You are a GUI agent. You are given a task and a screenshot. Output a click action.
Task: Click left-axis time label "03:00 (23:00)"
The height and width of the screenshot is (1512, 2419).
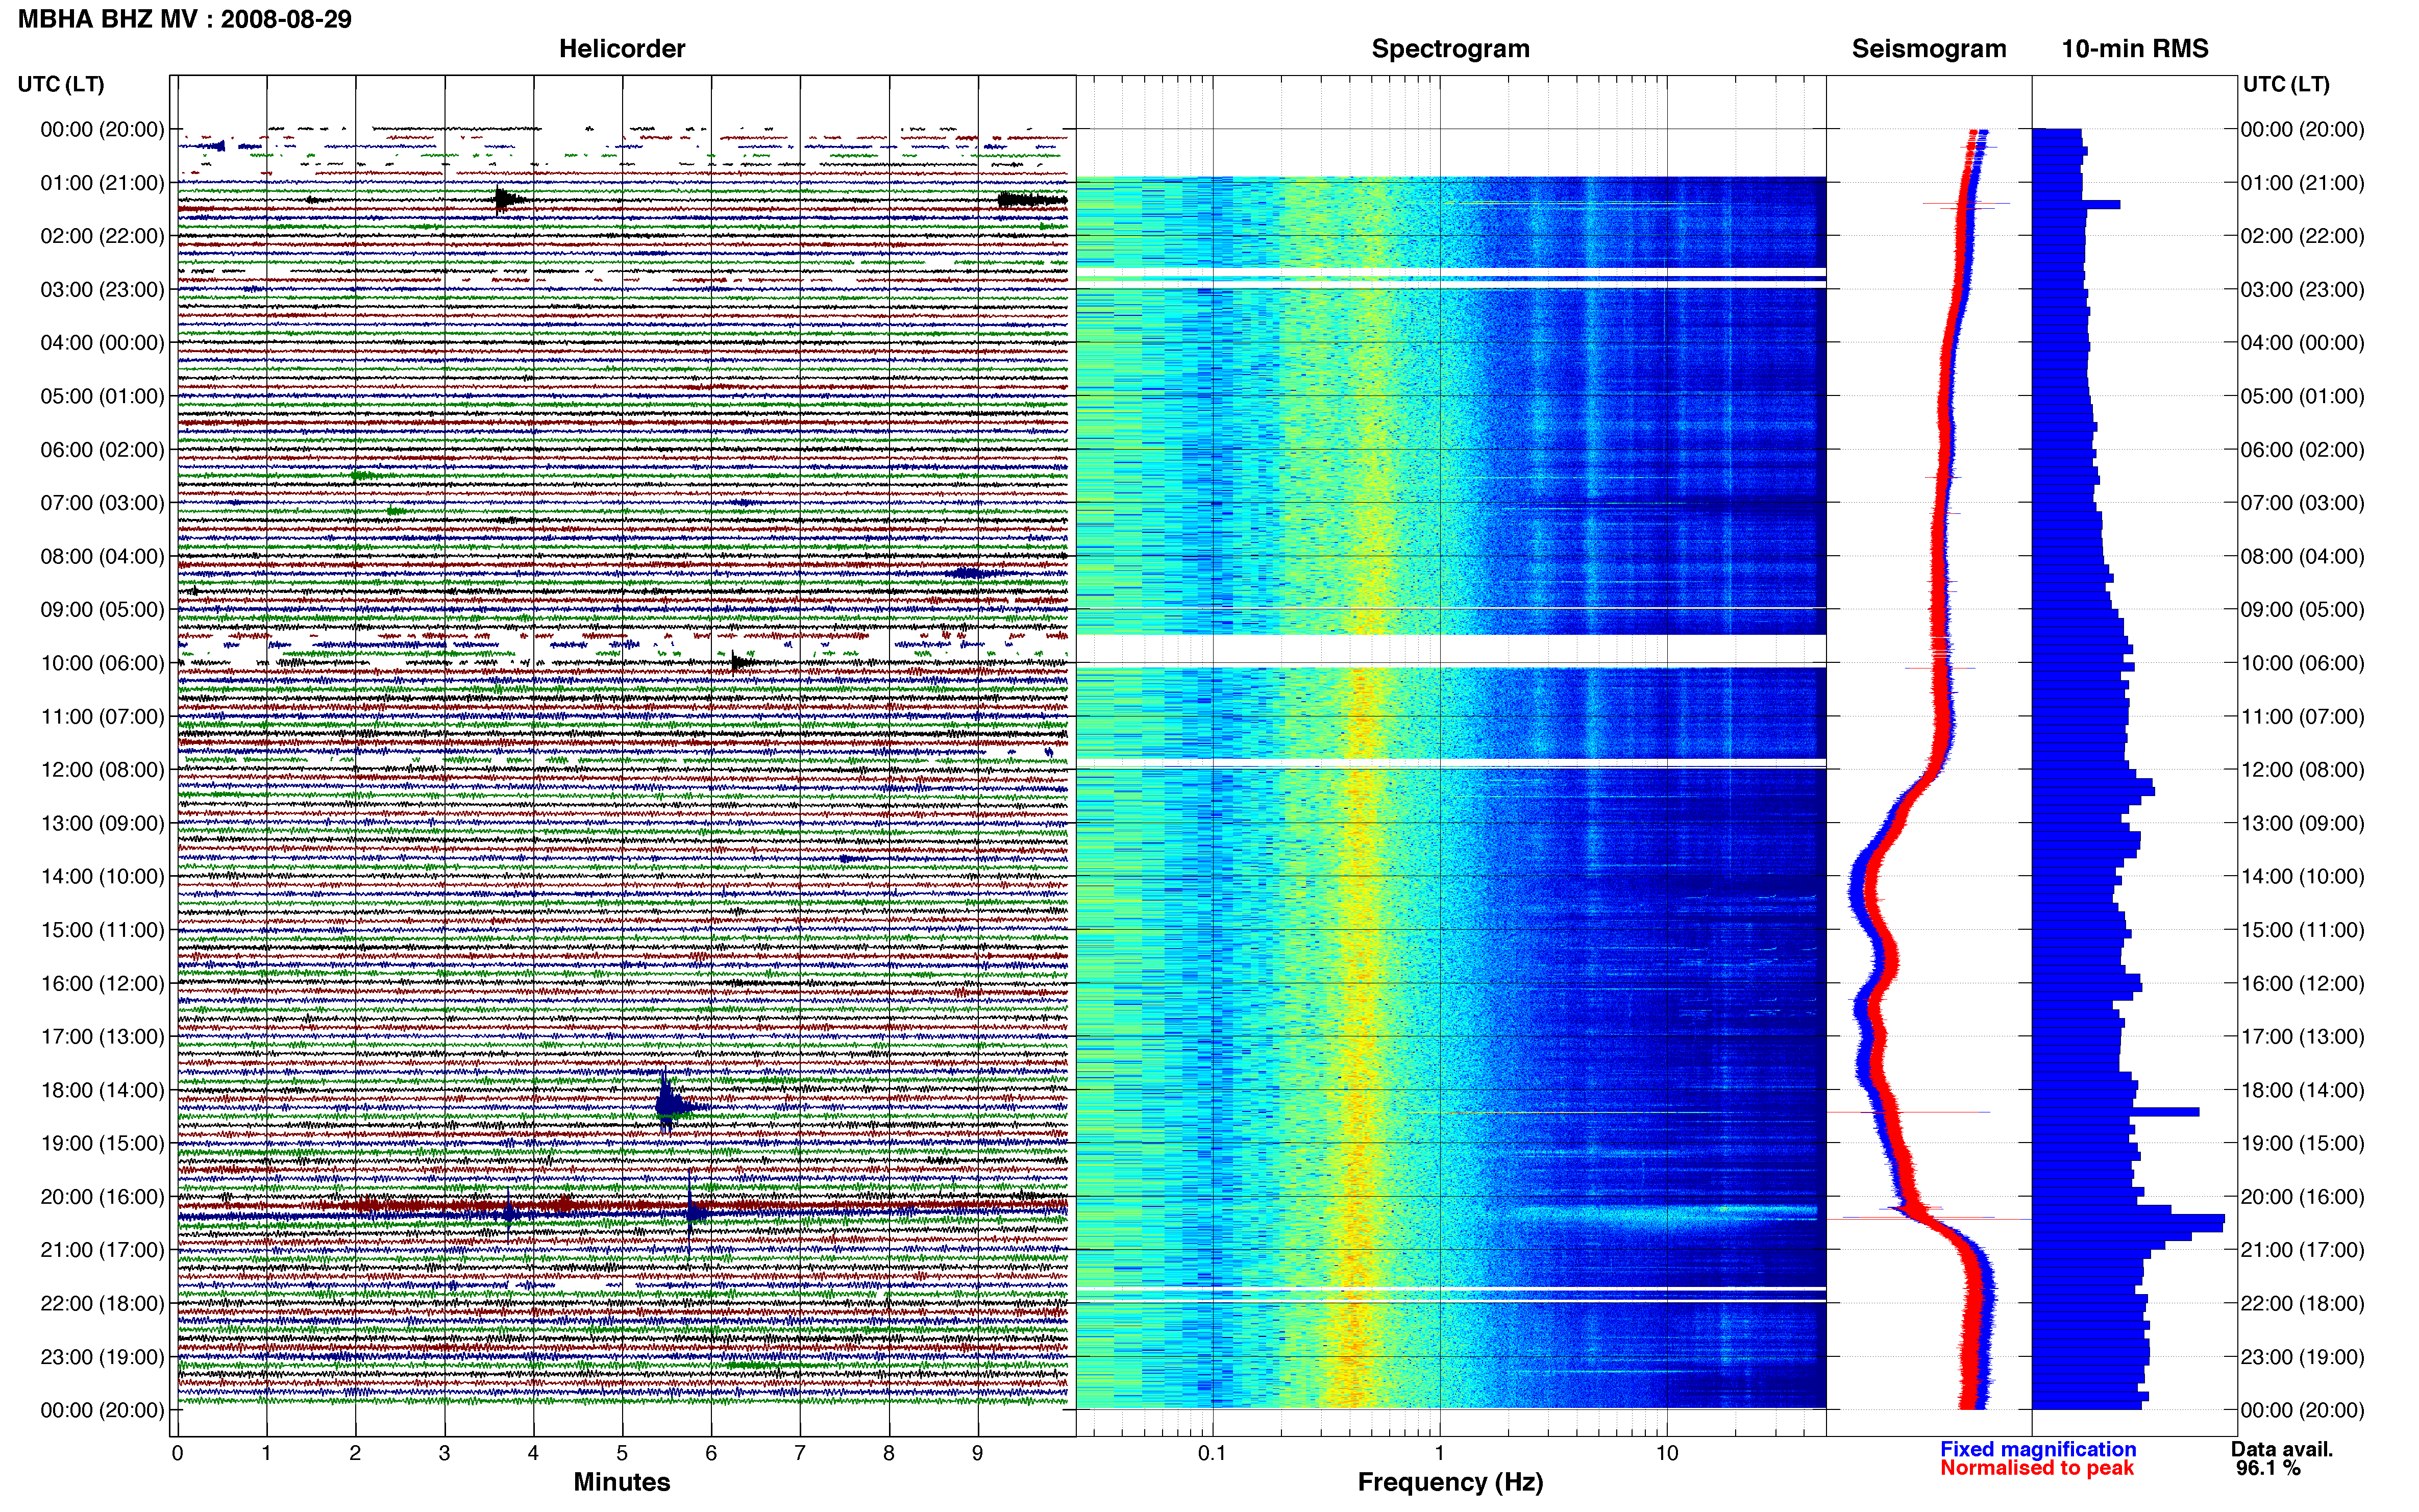[x=102, y=290]
